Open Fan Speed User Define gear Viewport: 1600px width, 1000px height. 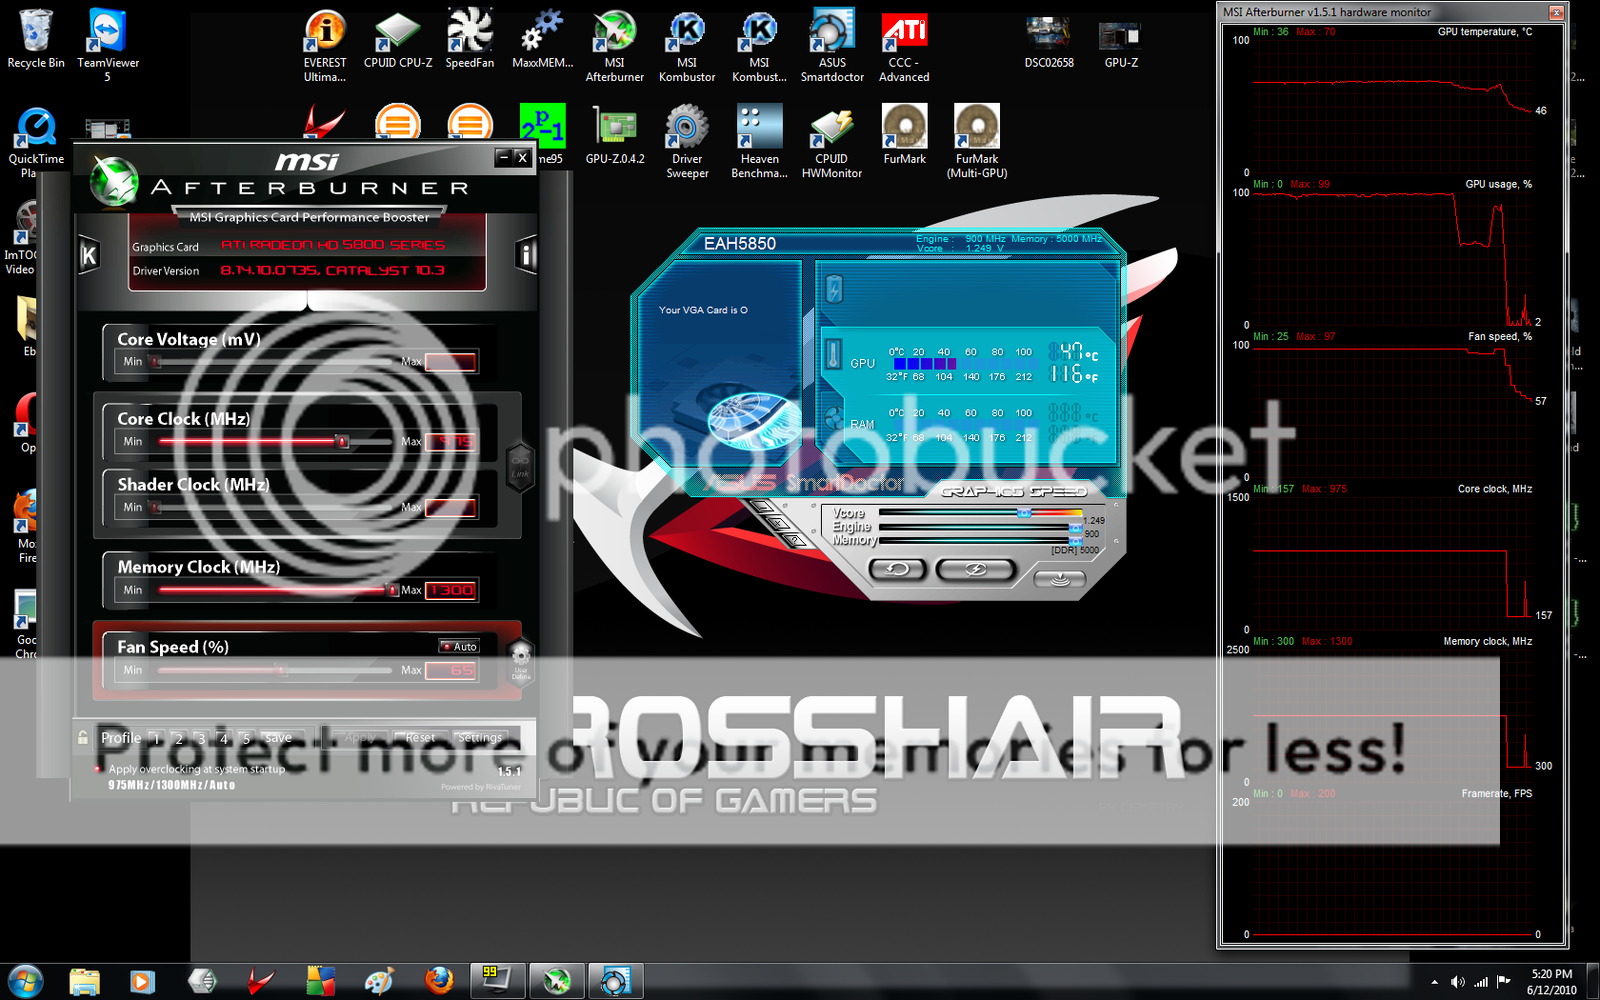pos(520,660)
